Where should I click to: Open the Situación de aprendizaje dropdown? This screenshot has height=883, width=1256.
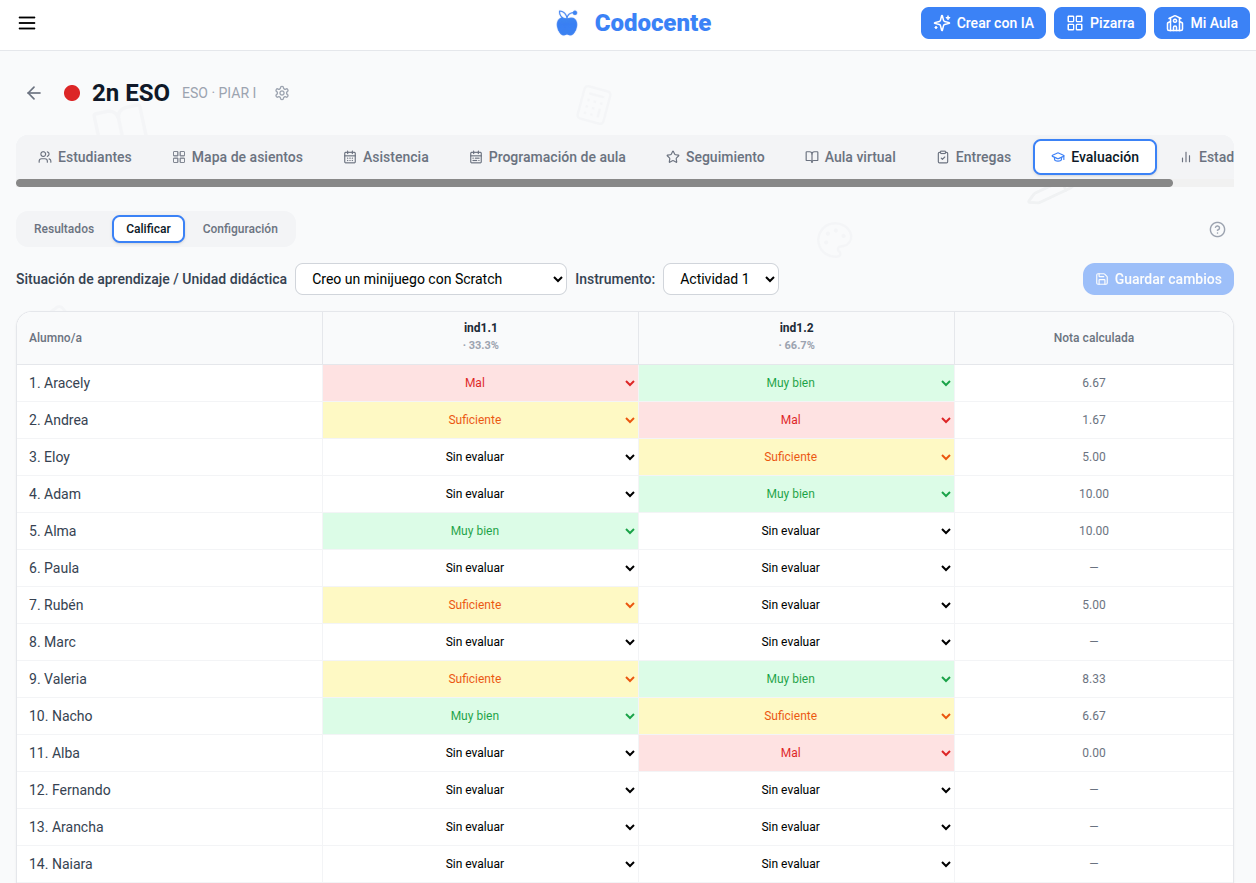[431, 279]
